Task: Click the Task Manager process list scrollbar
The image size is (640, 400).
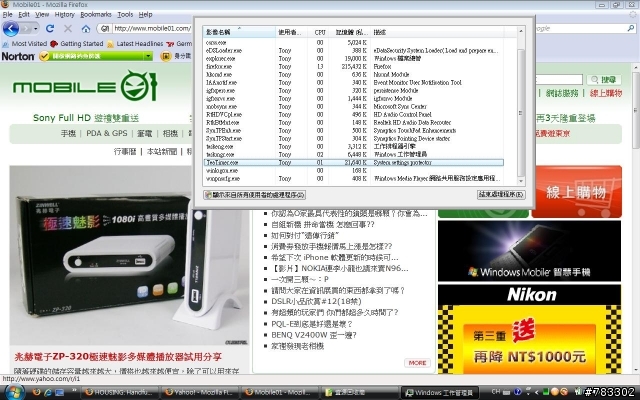Action: coord(521,112)
